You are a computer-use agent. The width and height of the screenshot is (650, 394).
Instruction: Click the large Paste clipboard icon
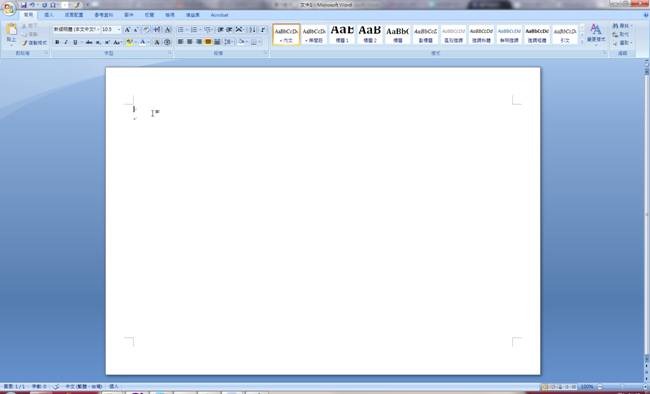coord(11,30)
